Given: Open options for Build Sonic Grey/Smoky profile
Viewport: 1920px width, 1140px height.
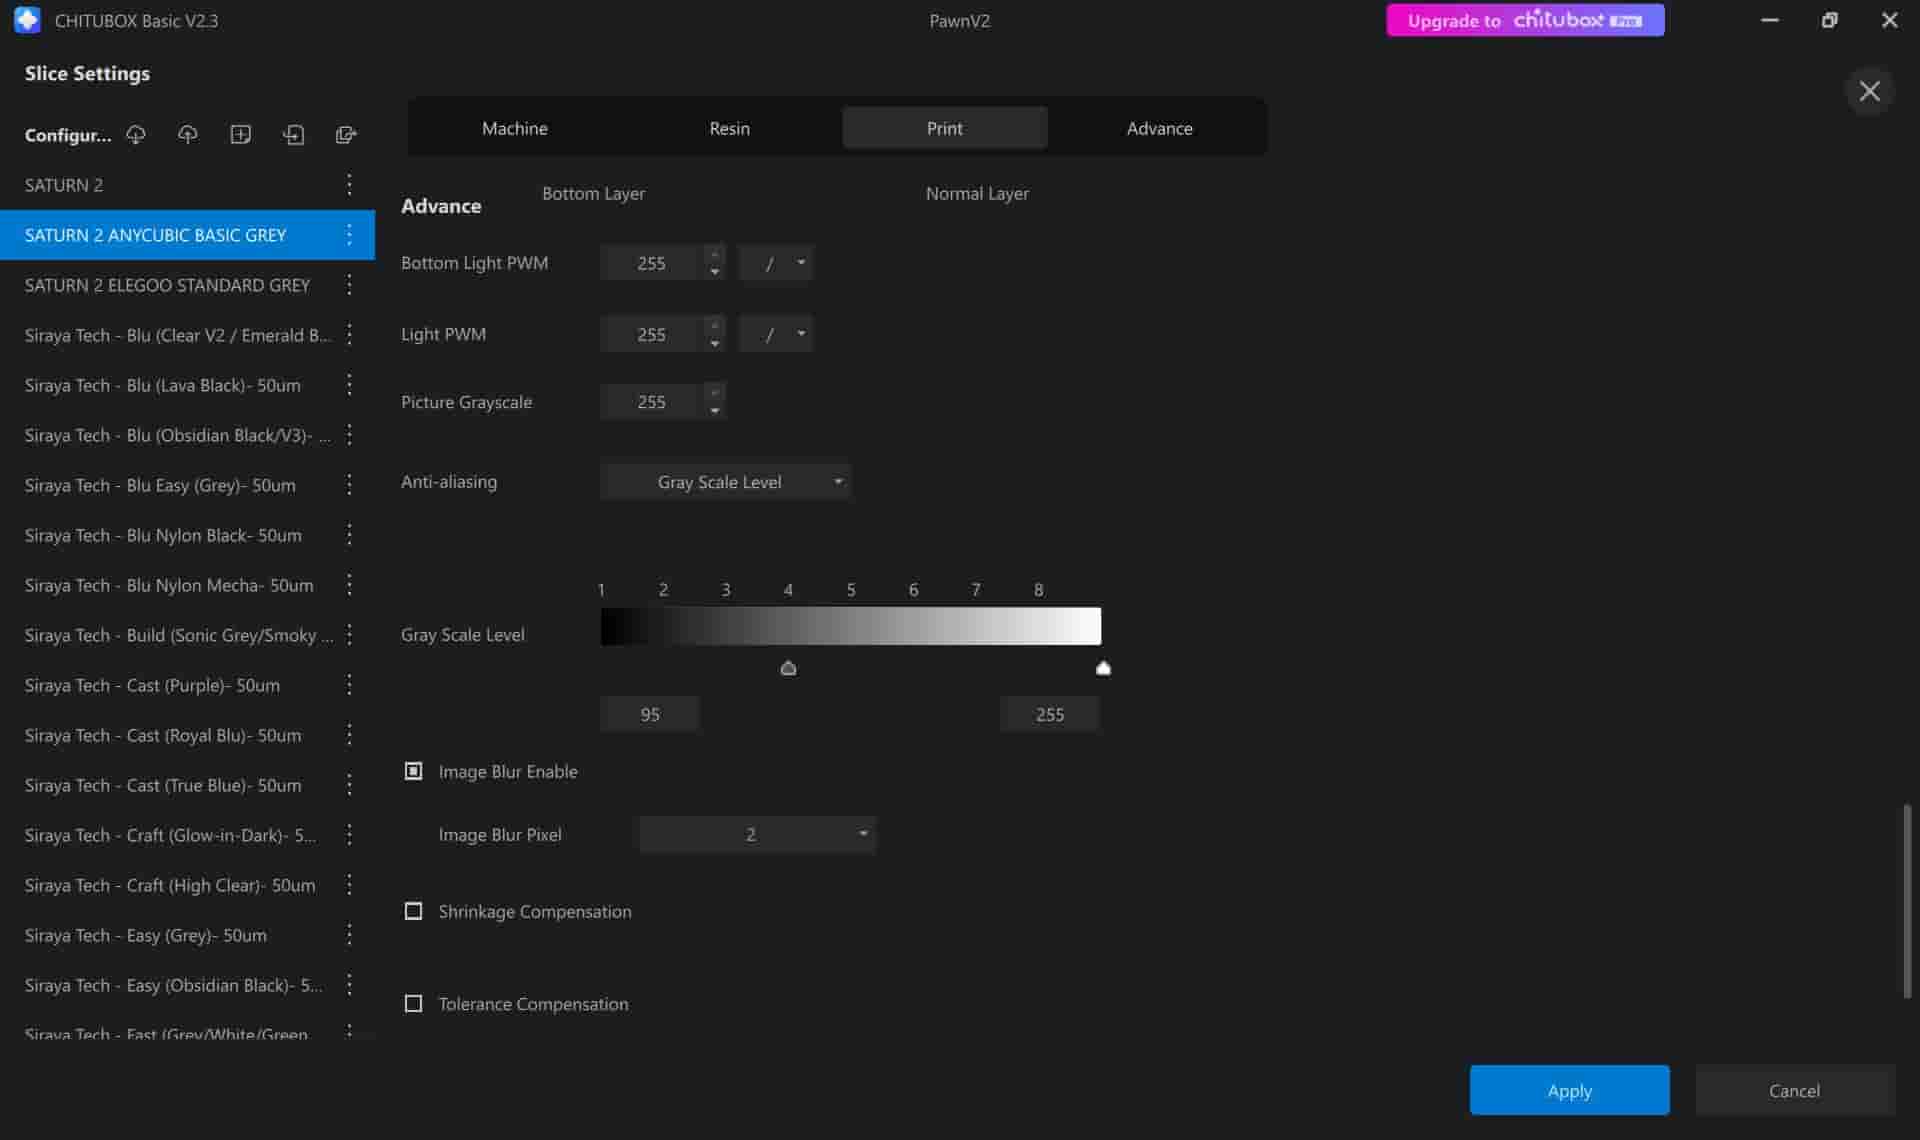Looking at the screenshot, I should point(349,635).
